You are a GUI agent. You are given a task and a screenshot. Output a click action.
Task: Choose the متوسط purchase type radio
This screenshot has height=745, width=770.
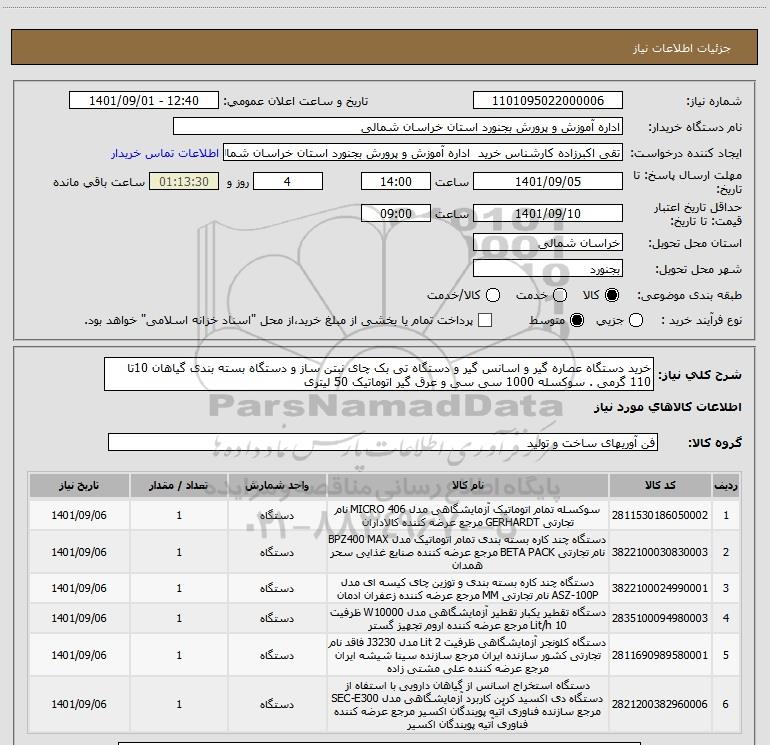pos(577,320)
